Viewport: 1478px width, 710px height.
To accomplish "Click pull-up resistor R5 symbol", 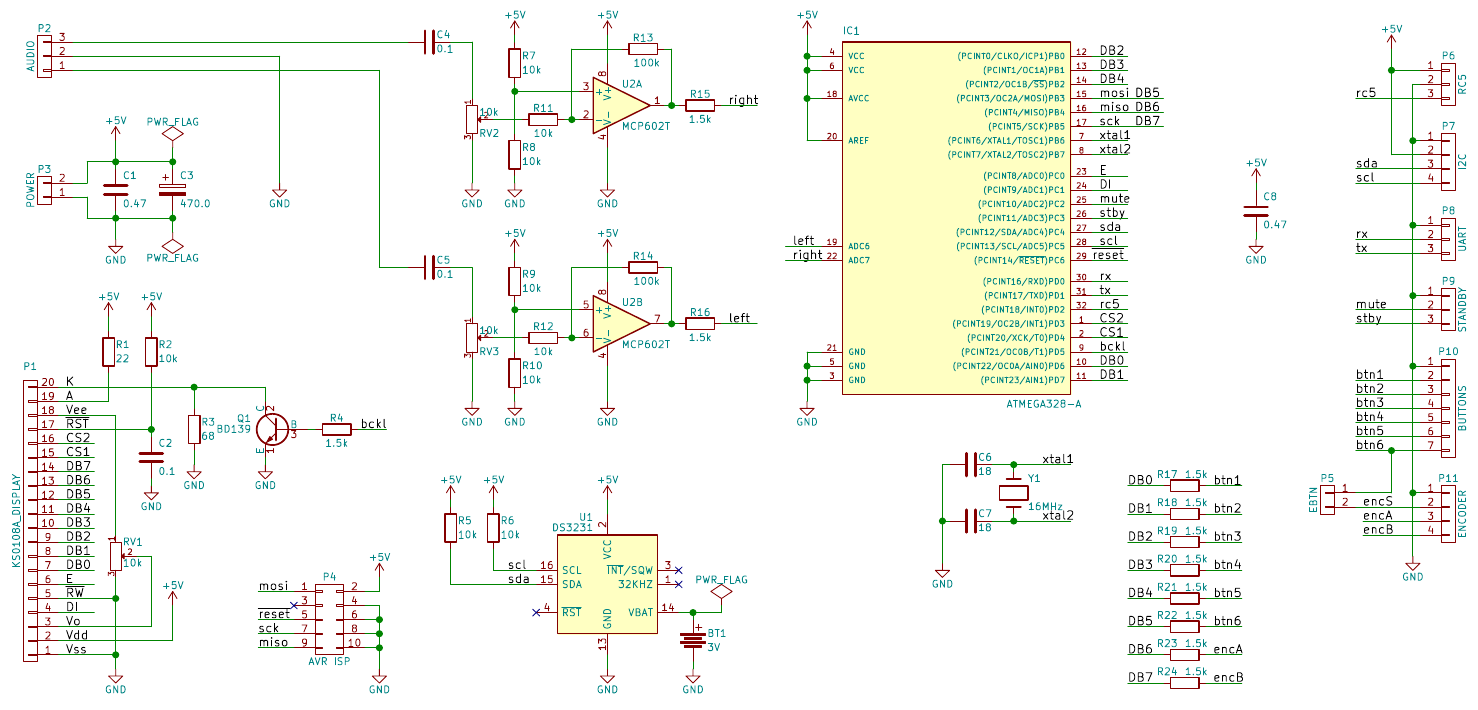I will pos(450,527).
